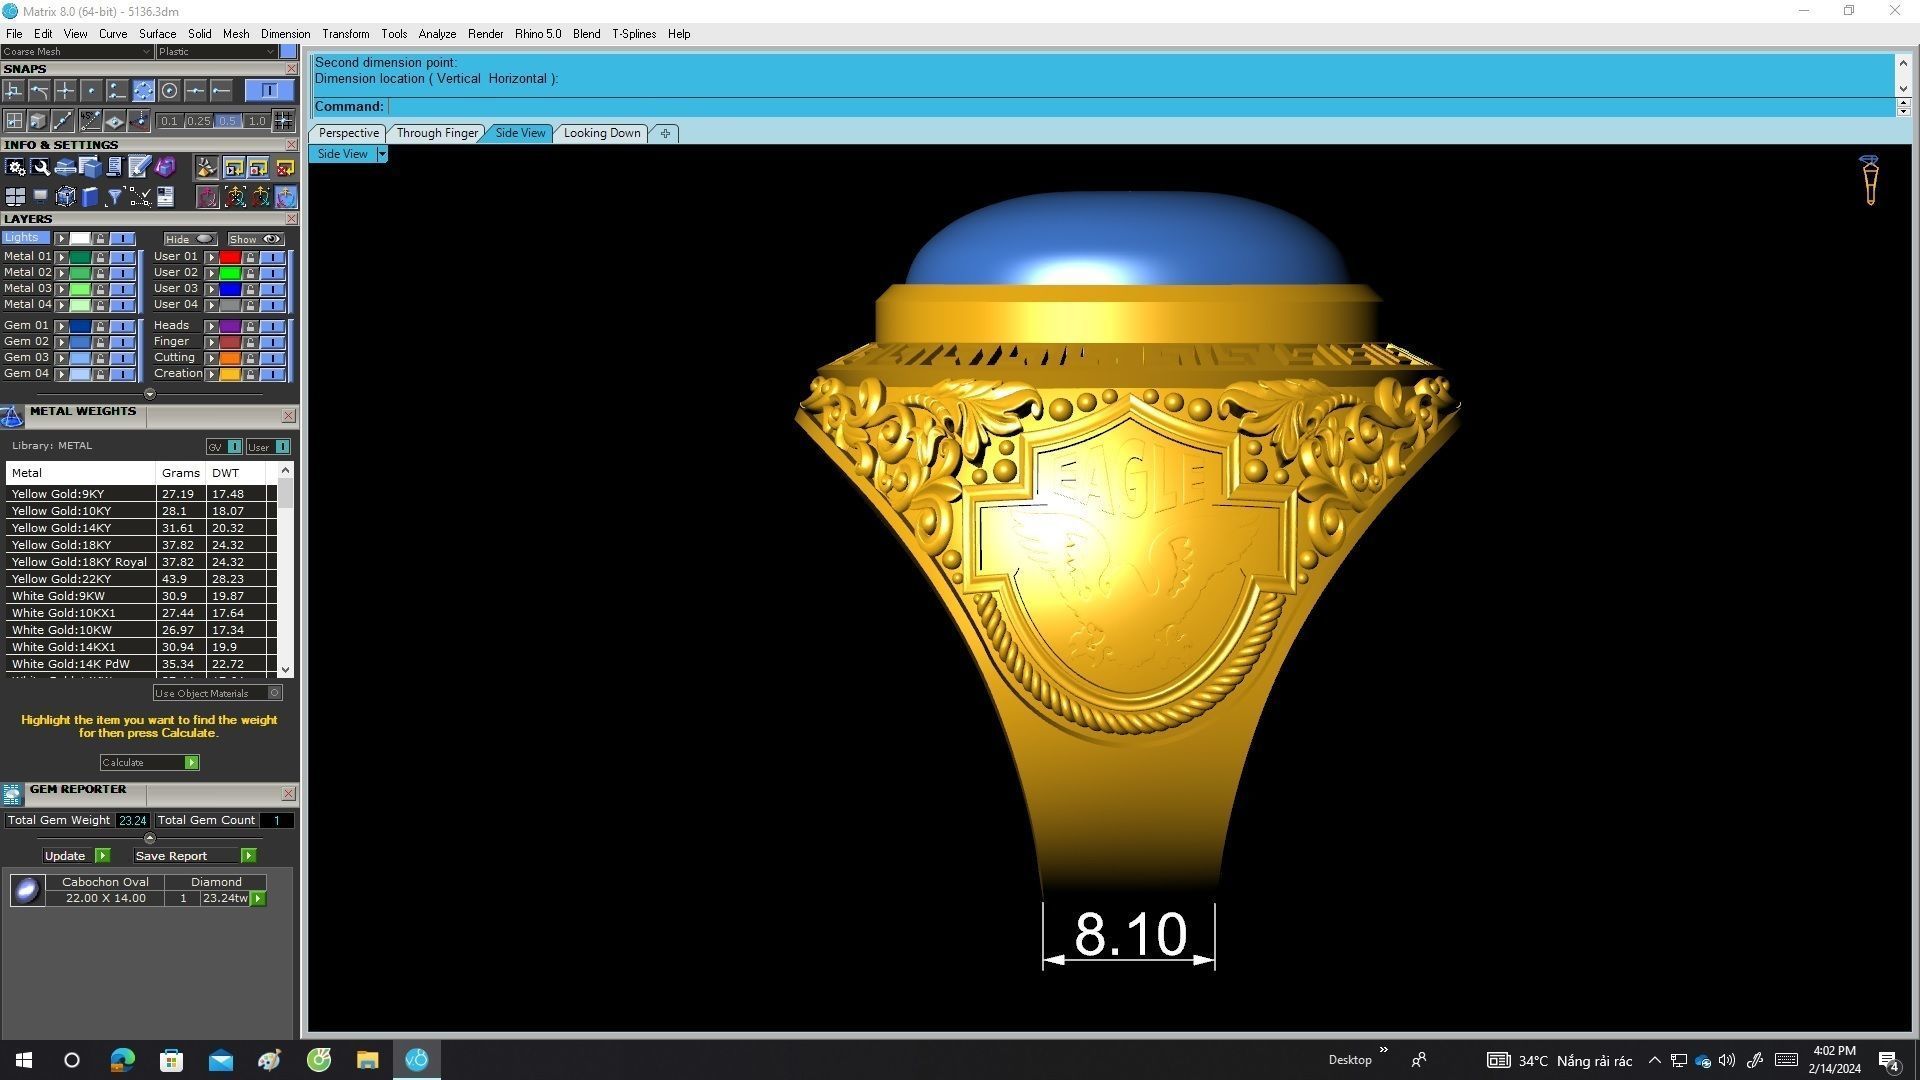Toggle the Quad snap icon
The height and width of the screenshot is (1080, 1920).
(143, 91)
